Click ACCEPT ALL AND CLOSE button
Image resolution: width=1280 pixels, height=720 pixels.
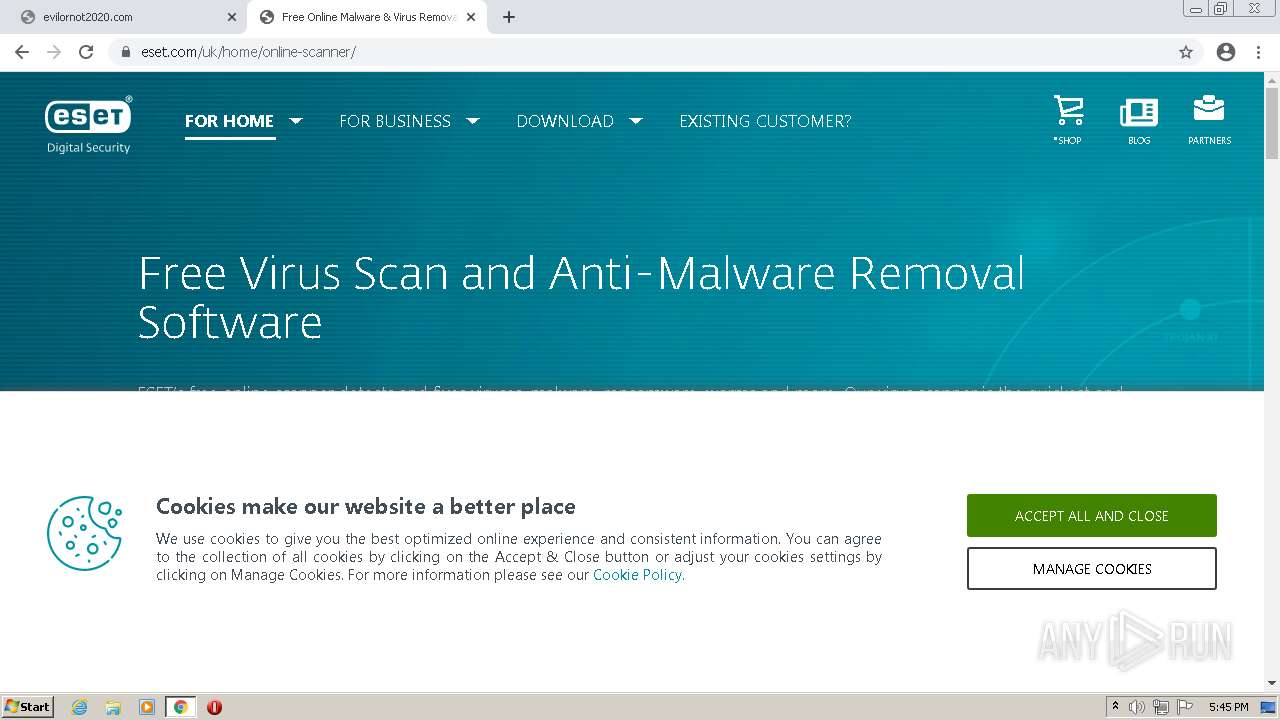click(1092, 516)
